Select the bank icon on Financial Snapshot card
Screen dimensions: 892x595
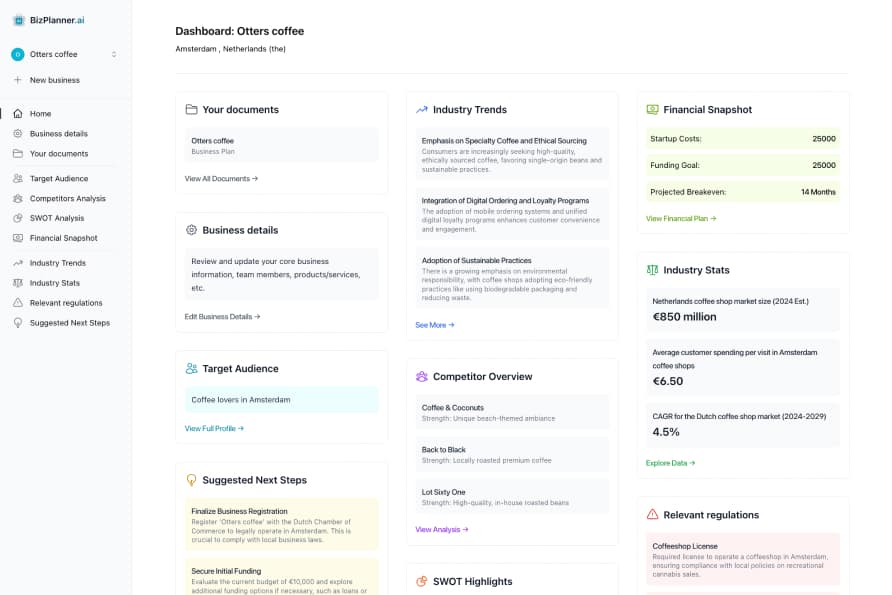[653, 109]
